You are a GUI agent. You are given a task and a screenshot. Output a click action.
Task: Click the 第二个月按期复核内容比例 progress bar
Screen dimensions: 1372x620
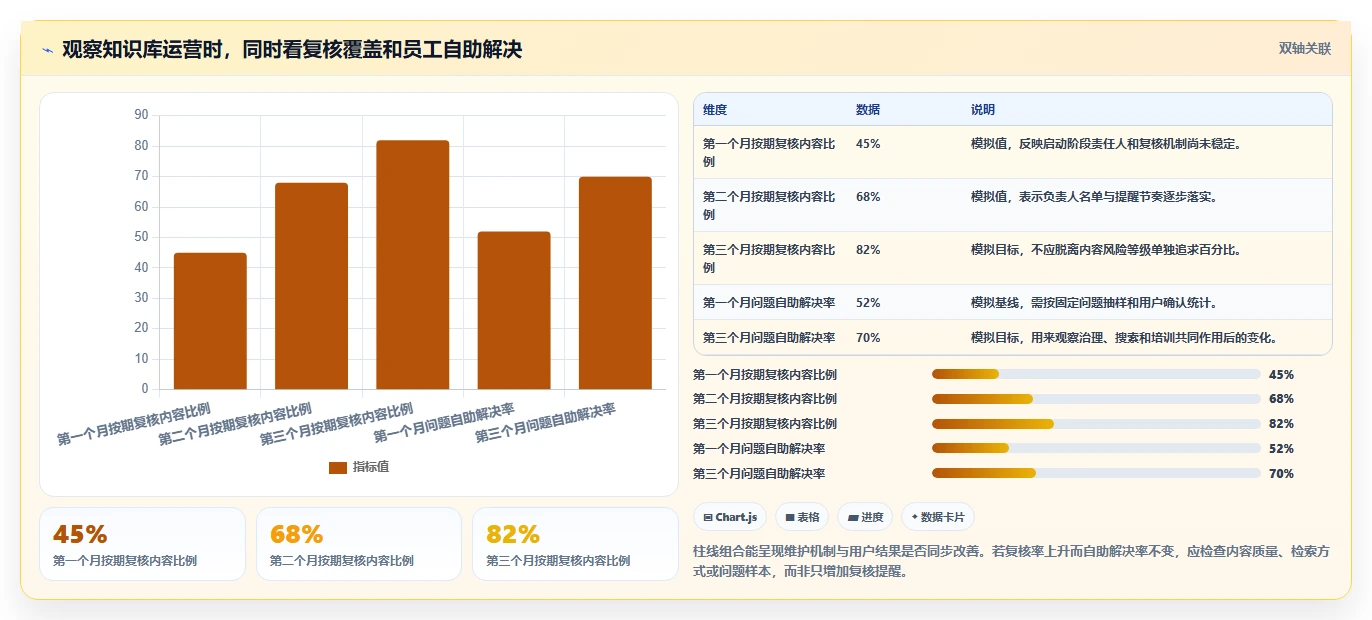click(x=1096, y=399)
